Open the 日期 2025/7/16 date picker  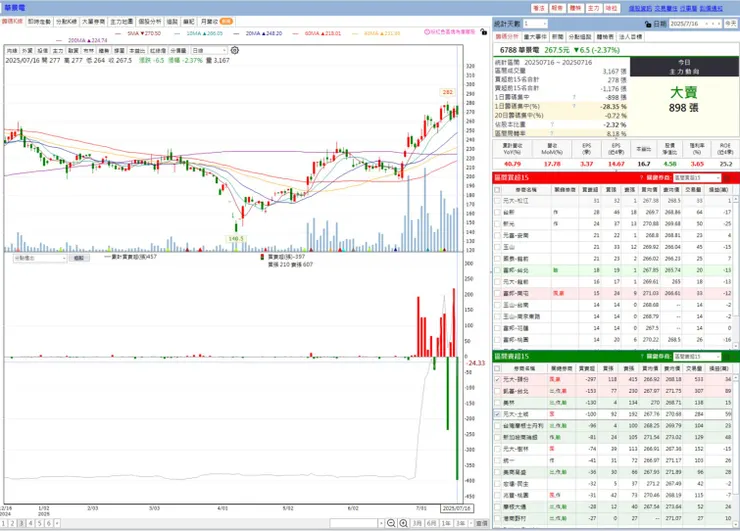click(695, 24)
